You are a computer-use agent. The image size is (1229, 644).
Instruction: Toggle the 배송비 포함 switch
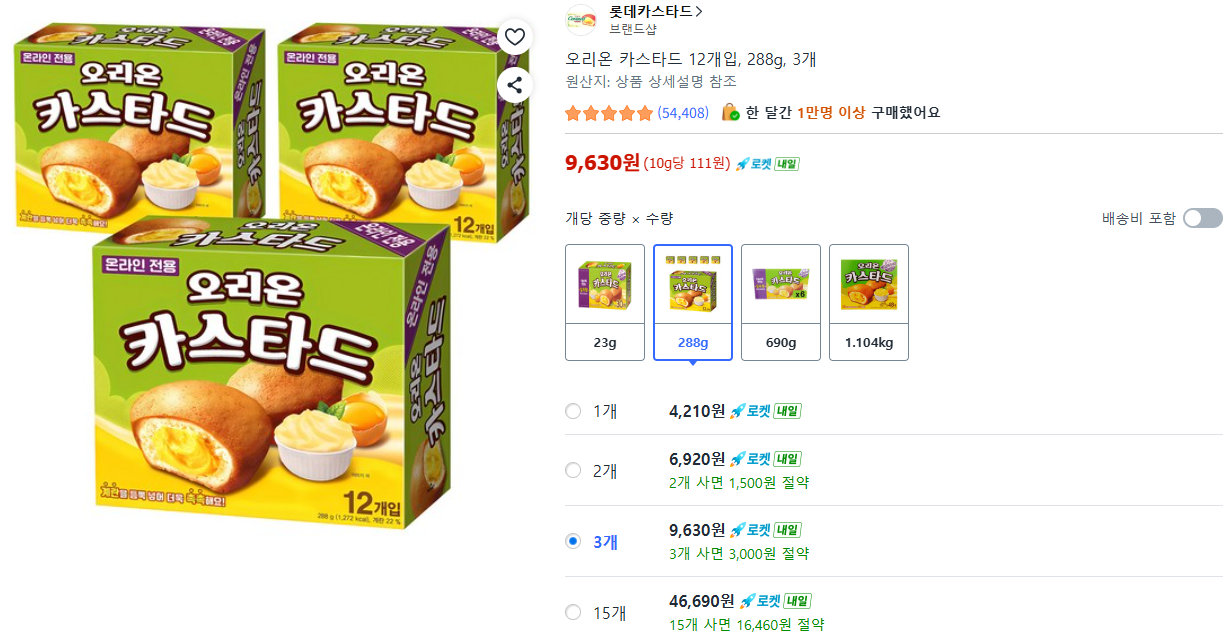pos(1202,218)
